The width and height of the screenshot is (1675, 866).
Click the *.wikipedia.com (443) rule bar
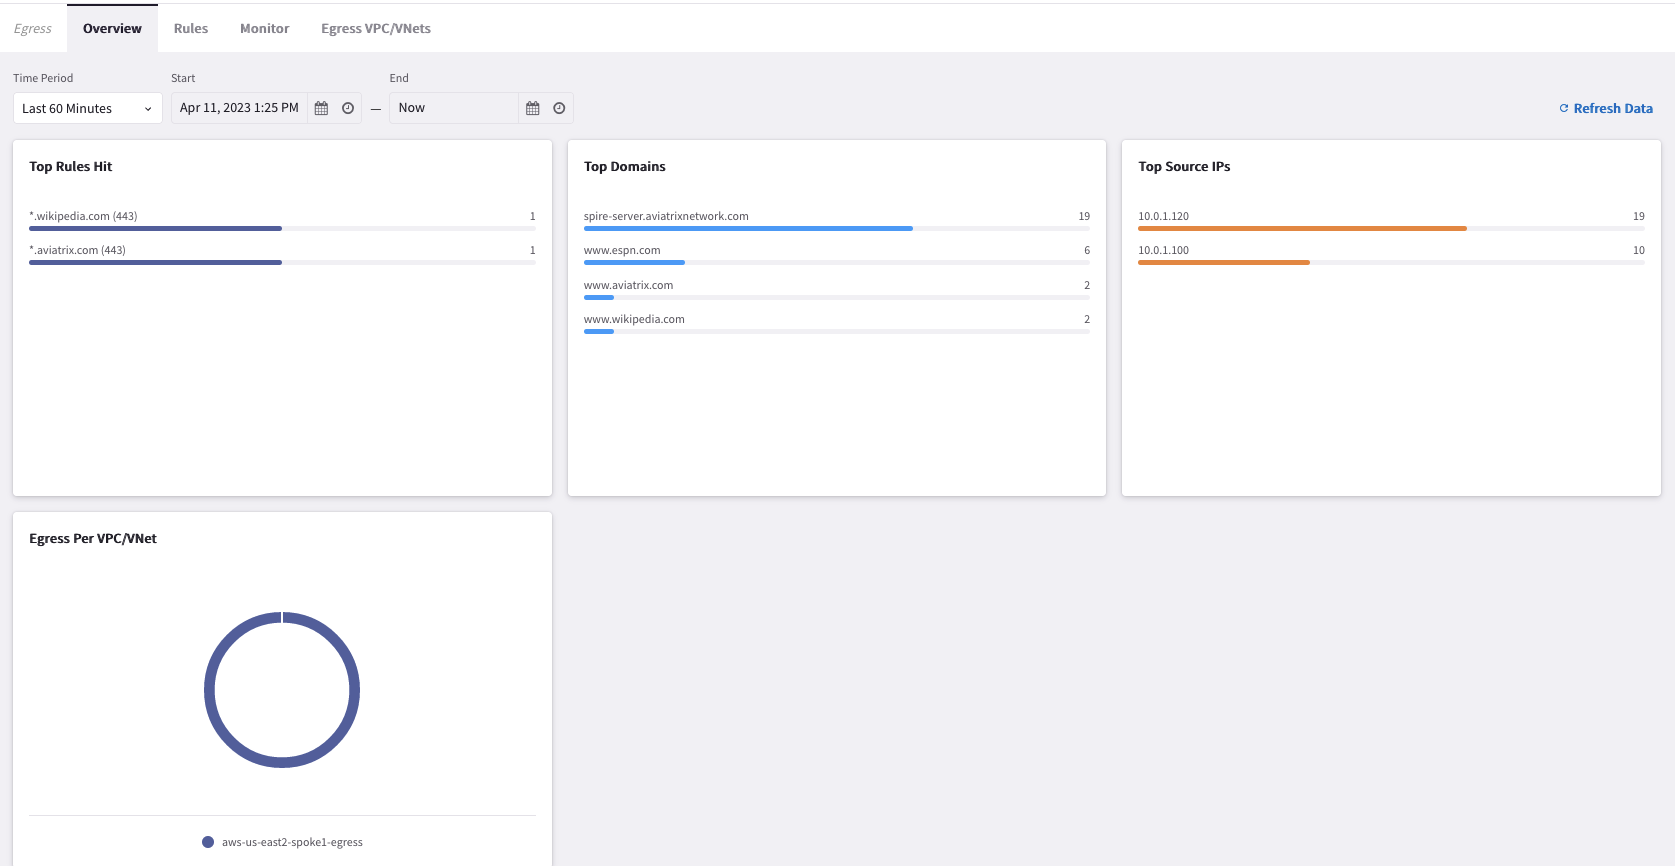[x=155, y=228]
